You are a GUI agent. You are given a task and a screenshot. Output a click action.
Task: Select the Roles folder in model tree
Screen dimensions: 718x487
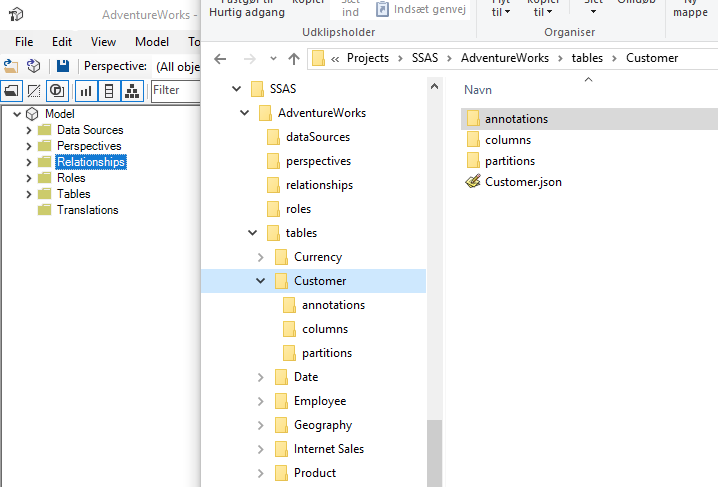click(x=71, y=178)
